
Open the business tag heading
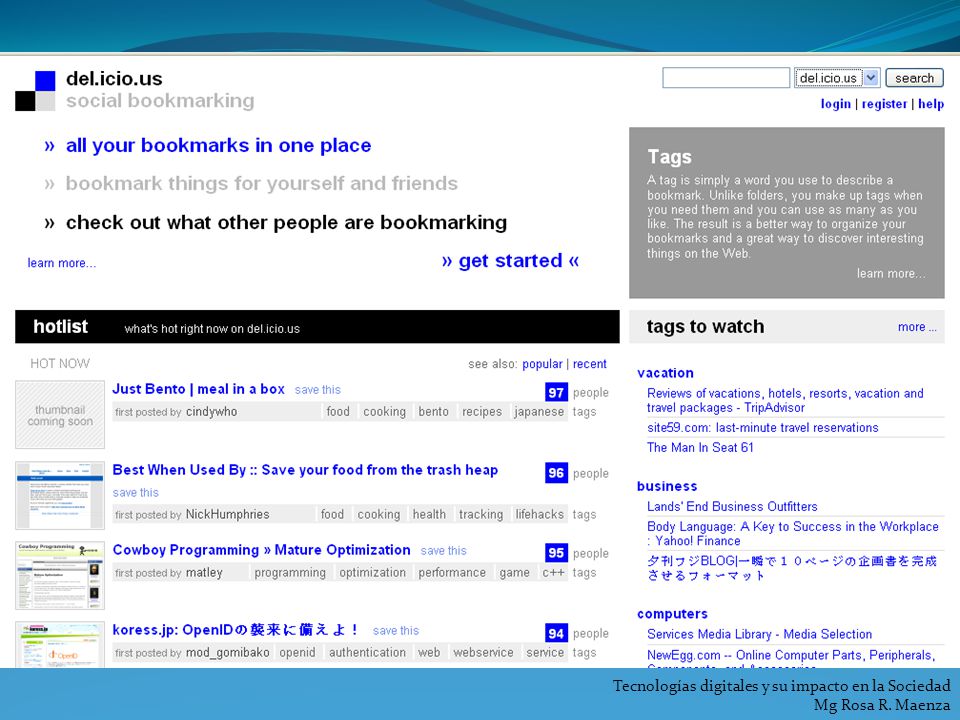(x=667, y=486)
